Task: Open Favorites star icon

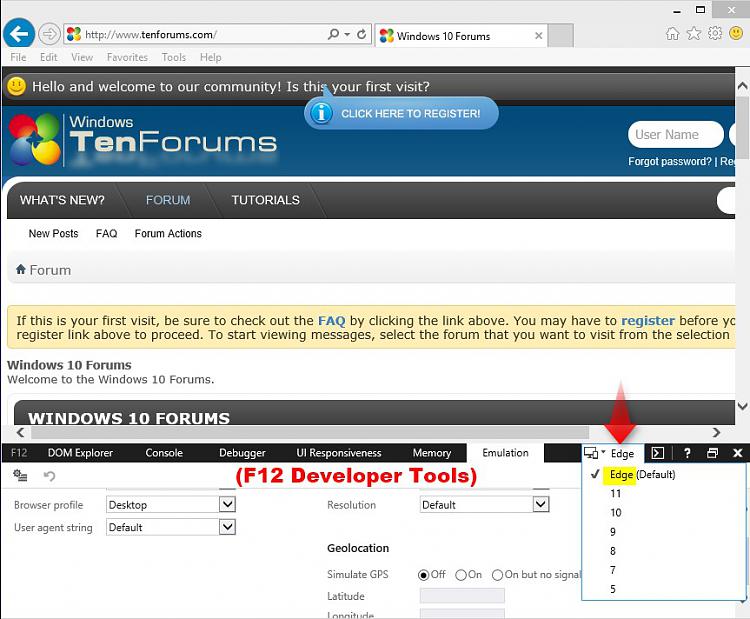Action: click(x=694, y=33)
